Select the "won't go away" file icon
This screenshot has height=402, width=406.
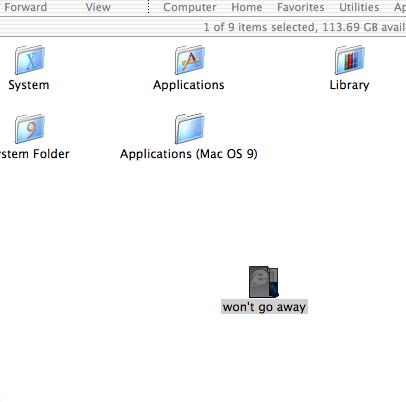pyautogui.click(x=264, y=282)
